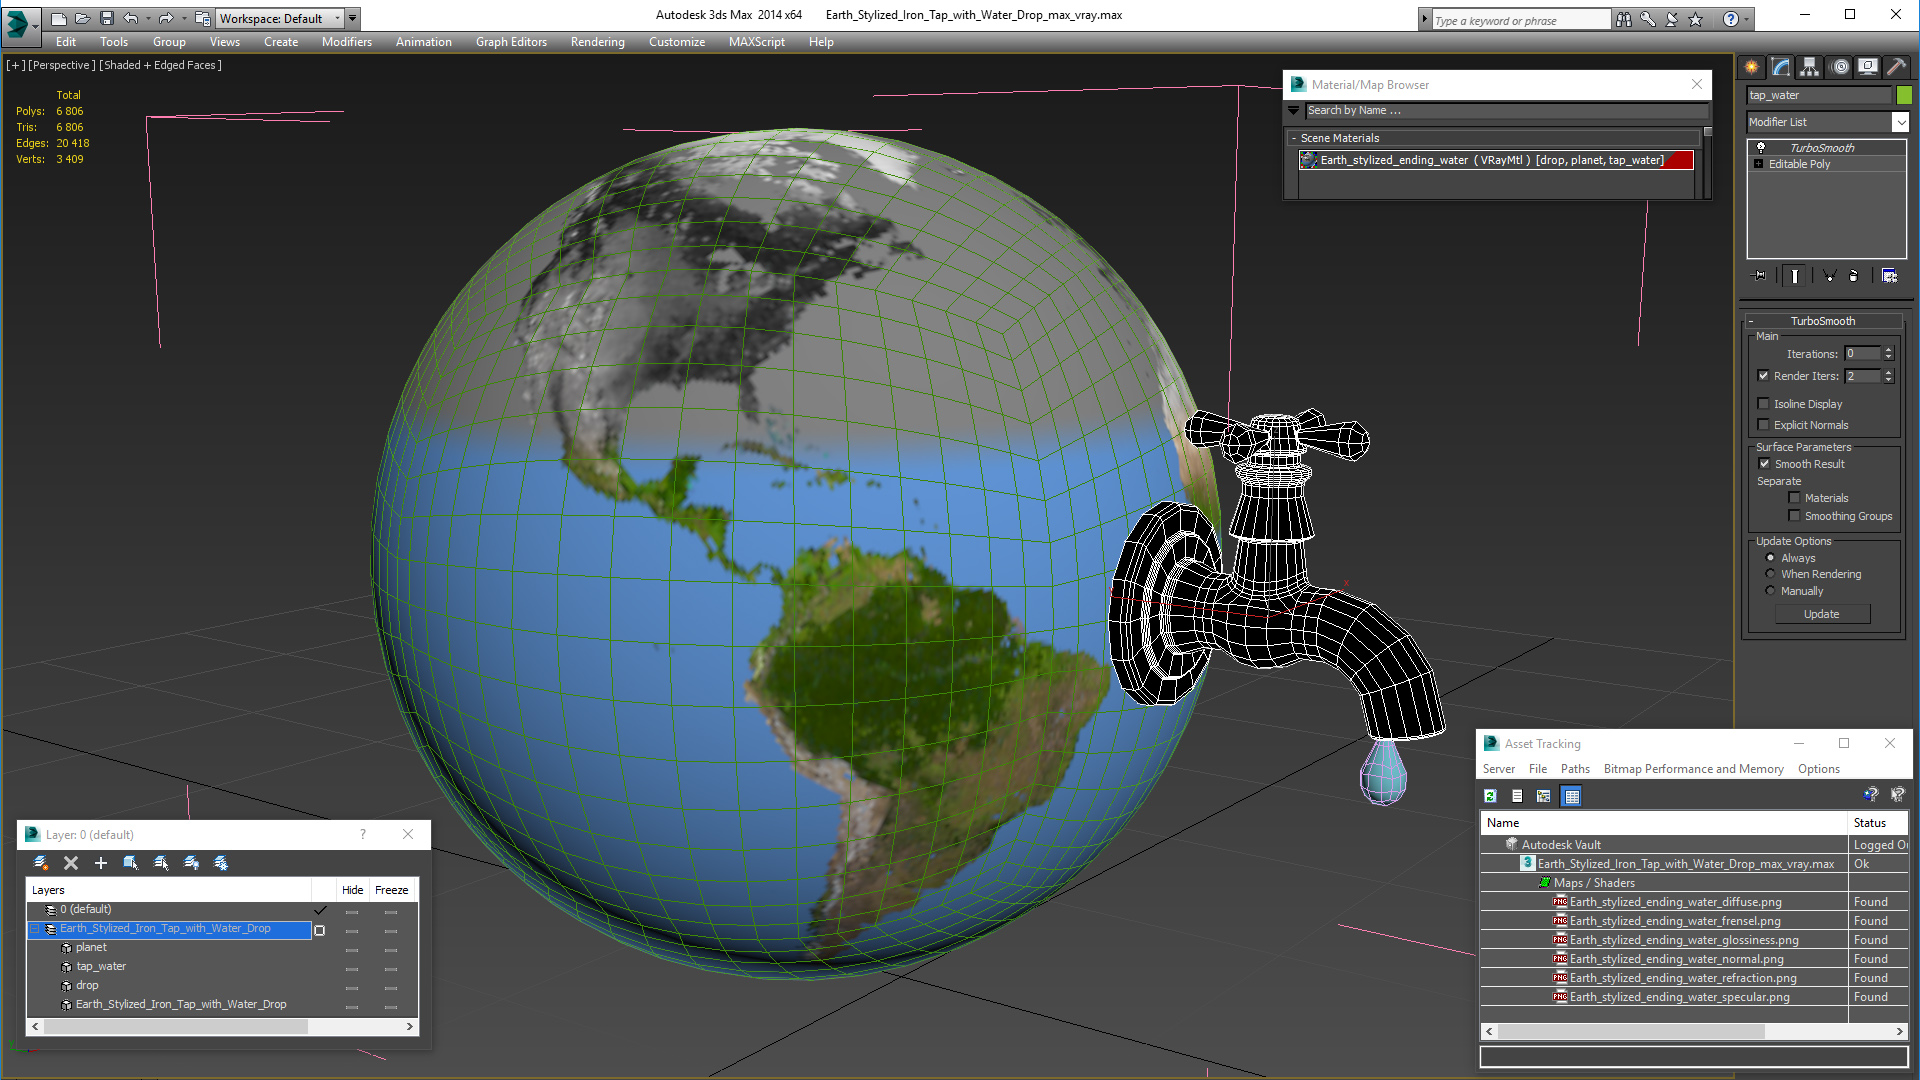1920x1080 pixels.
Task: Collapse Earth_Stylized_Iron_Tap_with_Water_Drop layer tree
Action: (x=35, y=929)
